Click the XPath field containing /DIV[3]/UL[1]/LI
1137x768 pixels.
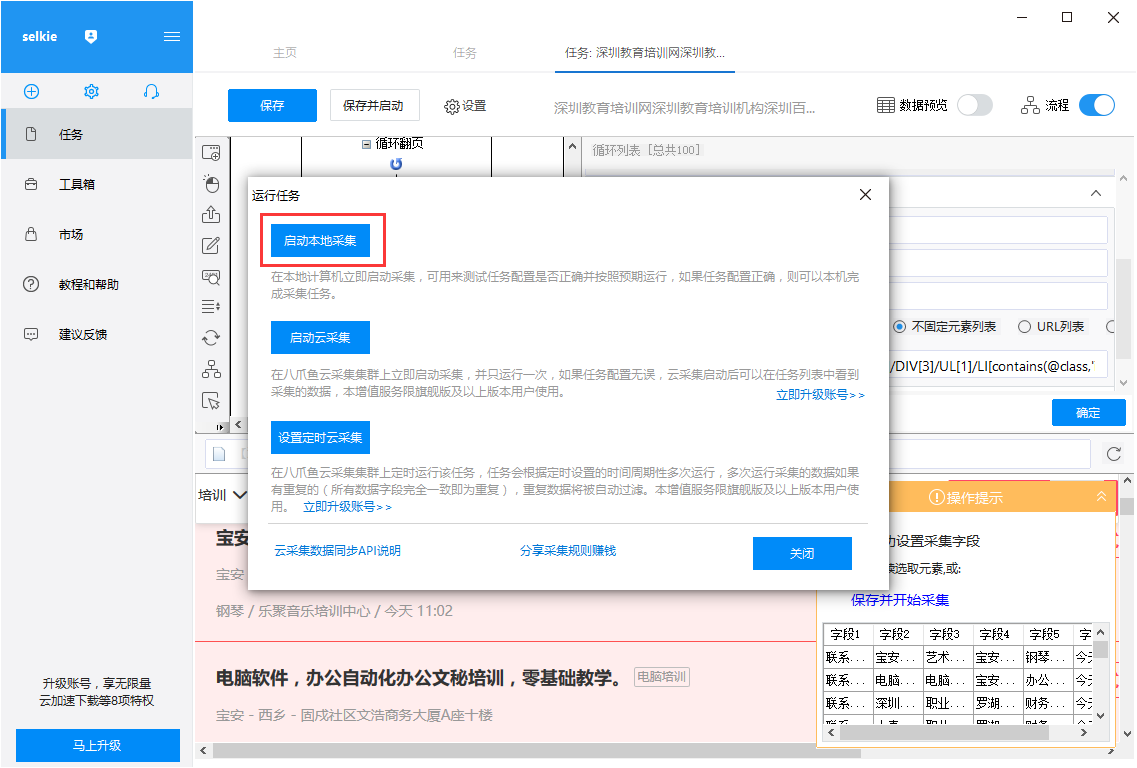pyautogui.click(x=998, y=366)
